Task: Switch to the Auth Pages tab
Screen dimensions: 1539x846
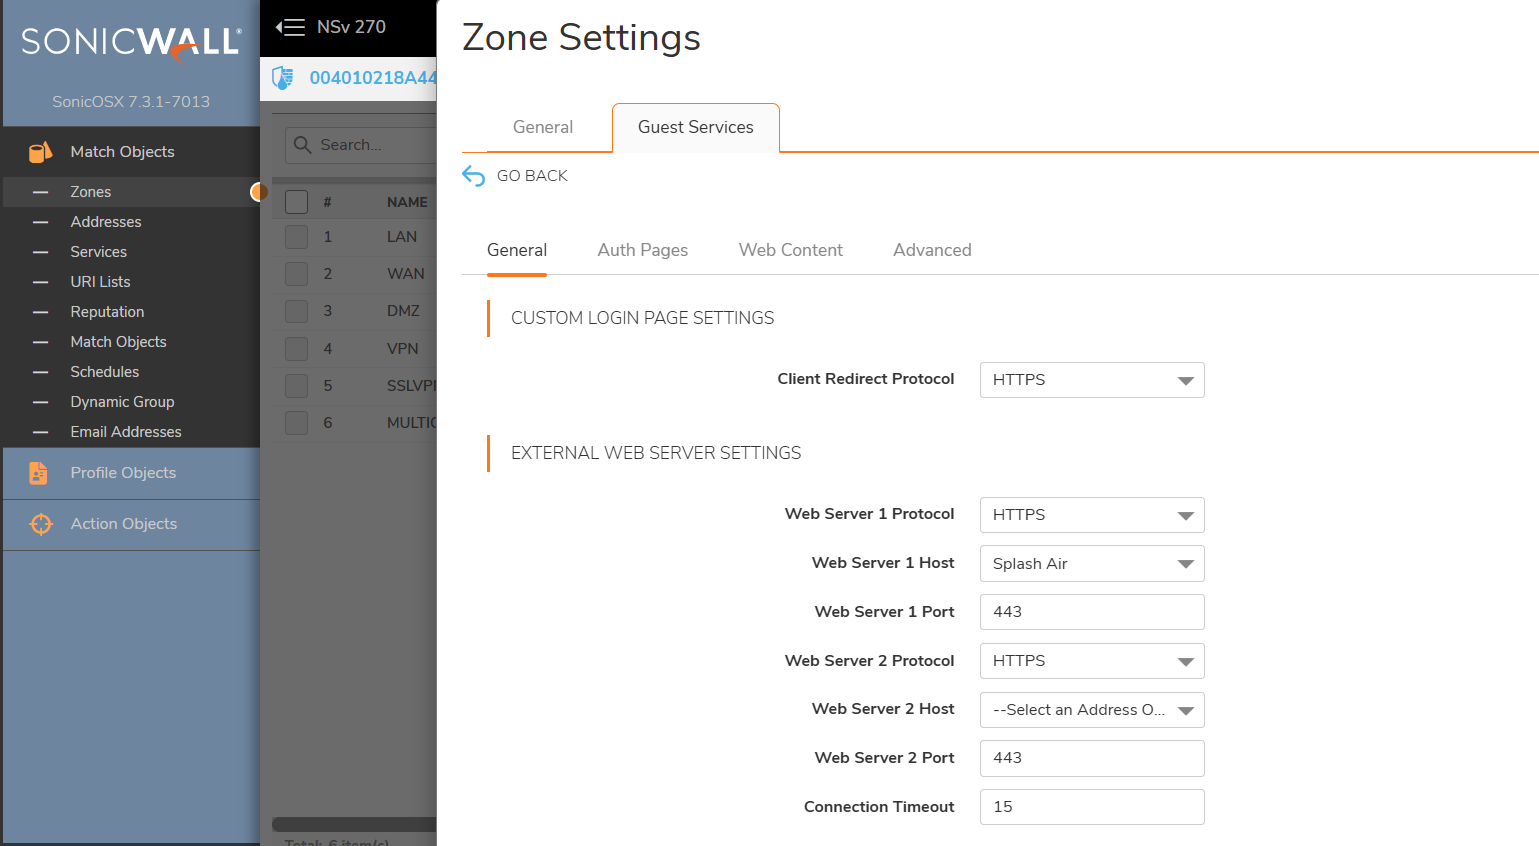Action: 642,250
